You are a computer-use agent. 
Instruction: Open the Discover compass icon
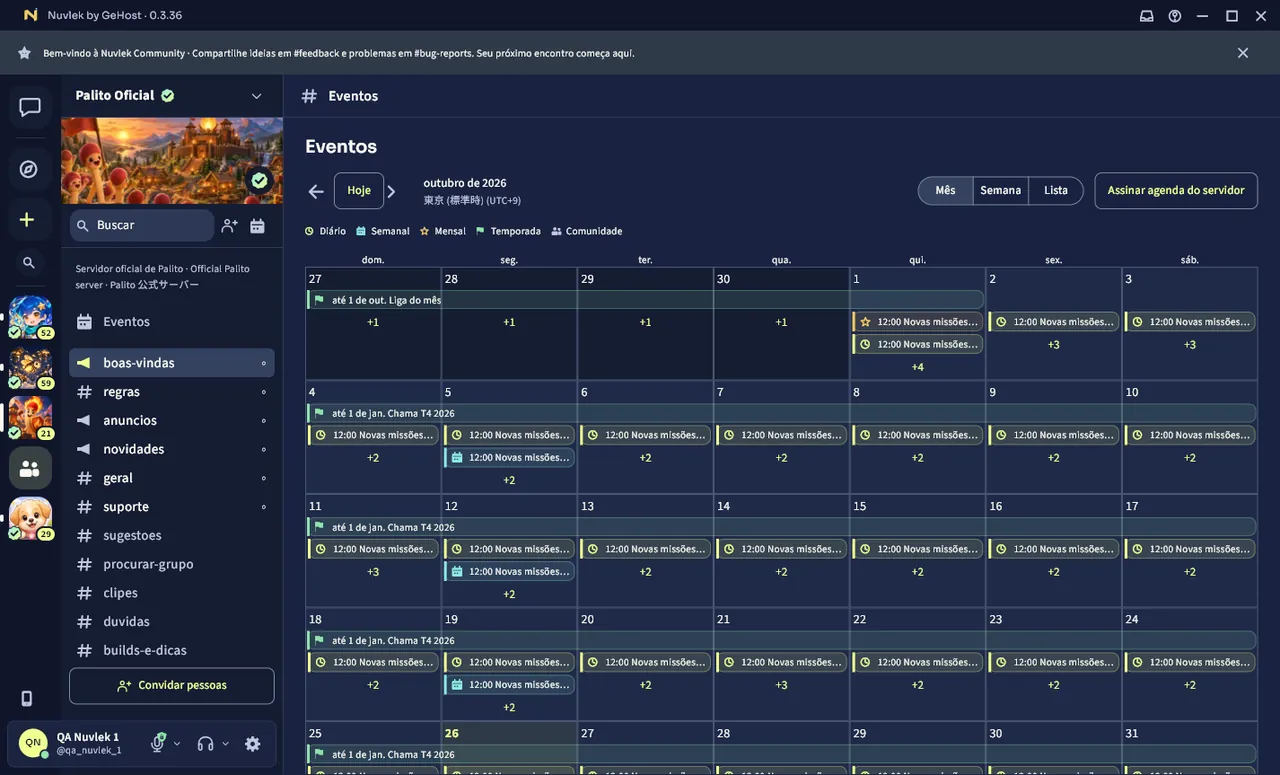(x=29, y=169)
